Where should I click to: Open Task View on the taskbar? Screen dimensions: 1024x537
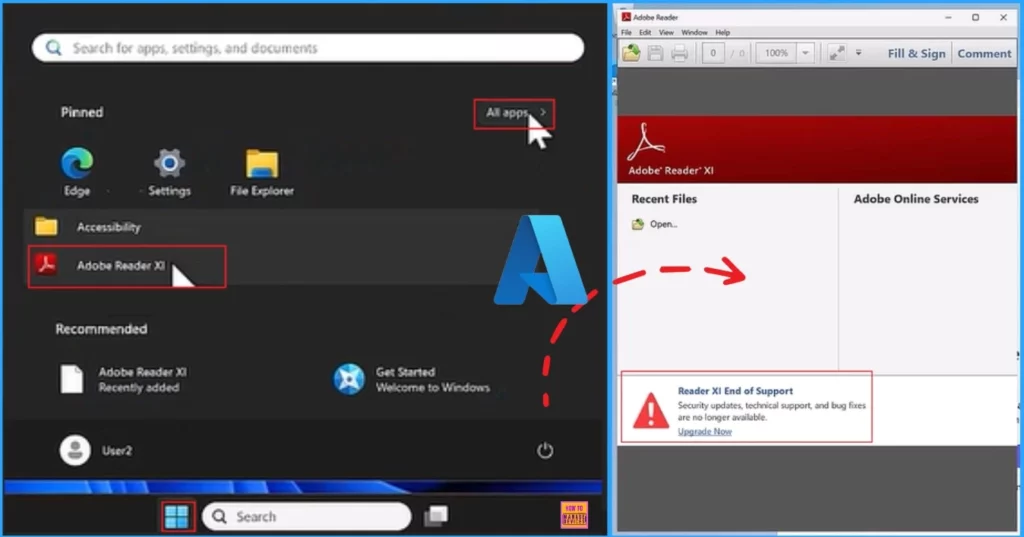click(x=436, y=516)
